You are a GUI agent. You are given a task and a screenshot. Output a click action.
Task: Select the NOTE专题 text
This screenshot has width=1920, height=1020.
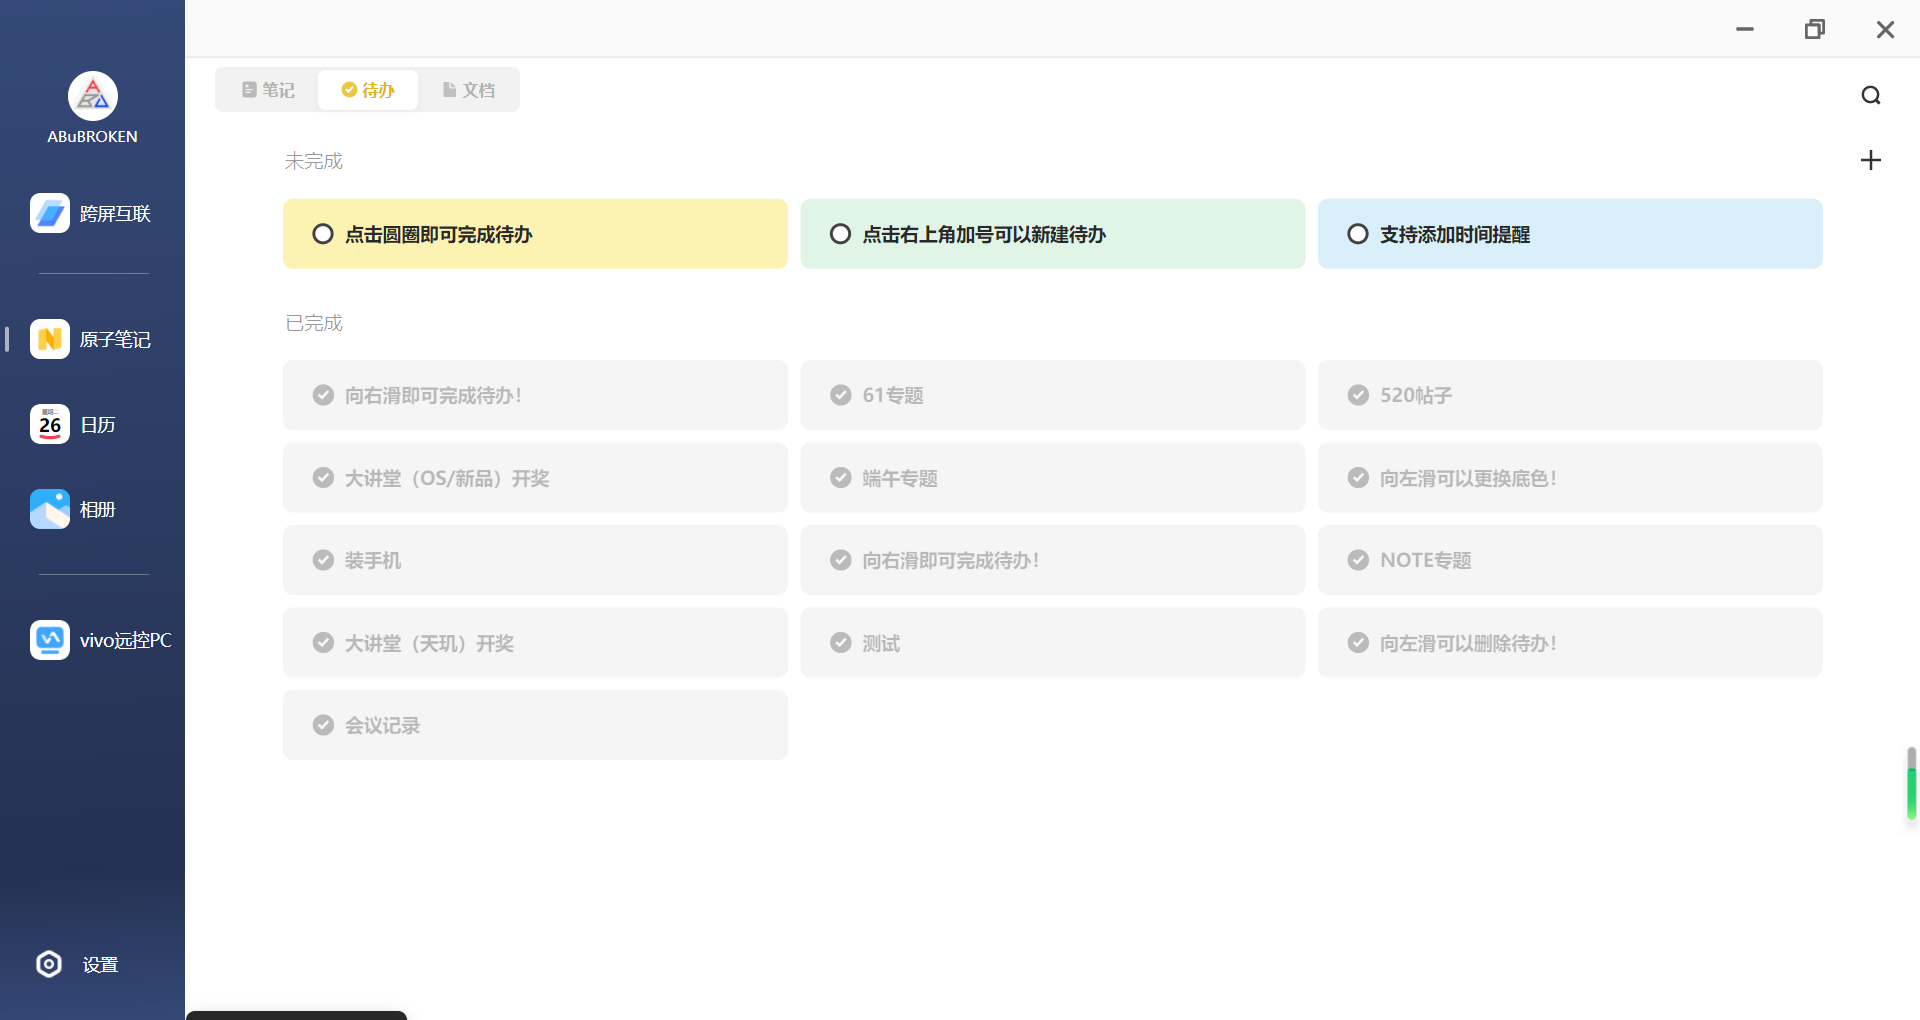click(x=1426, y=560)
